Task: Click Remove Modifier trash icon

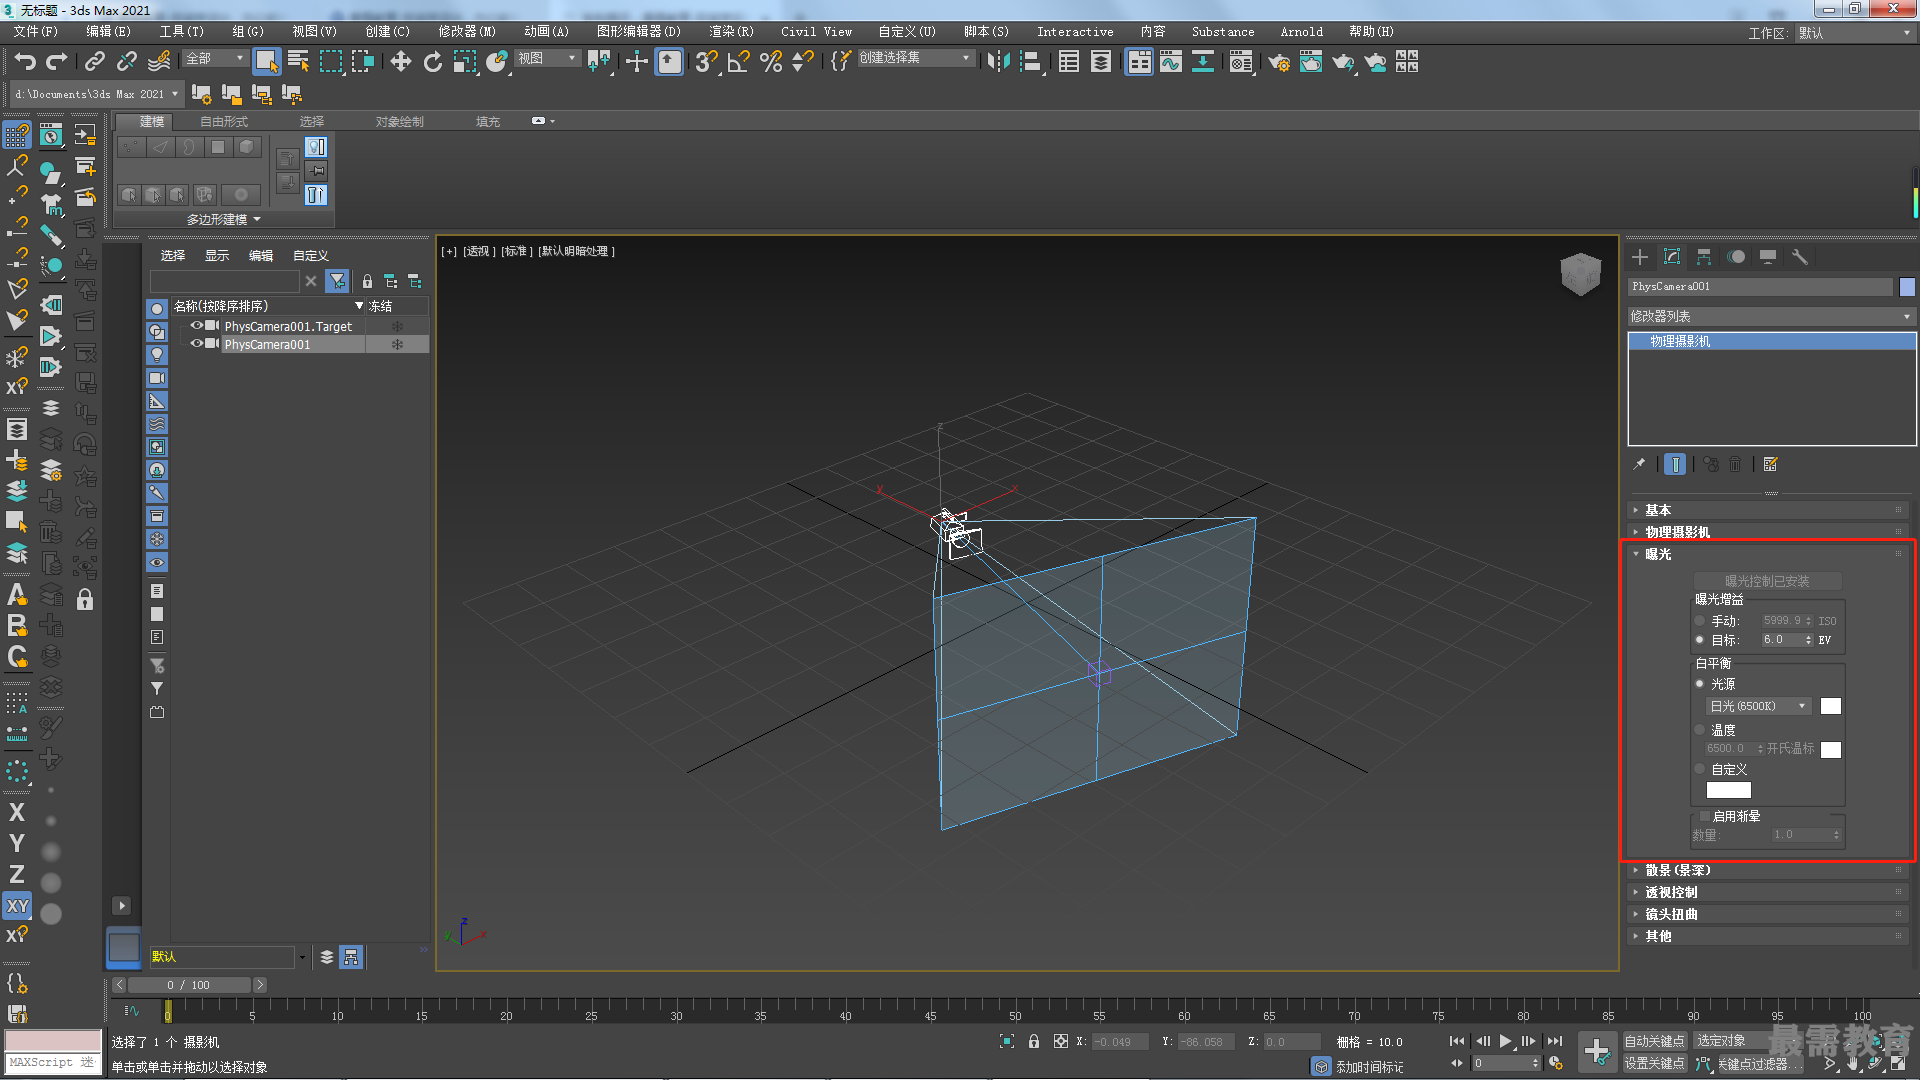Action: point(1735,464)
